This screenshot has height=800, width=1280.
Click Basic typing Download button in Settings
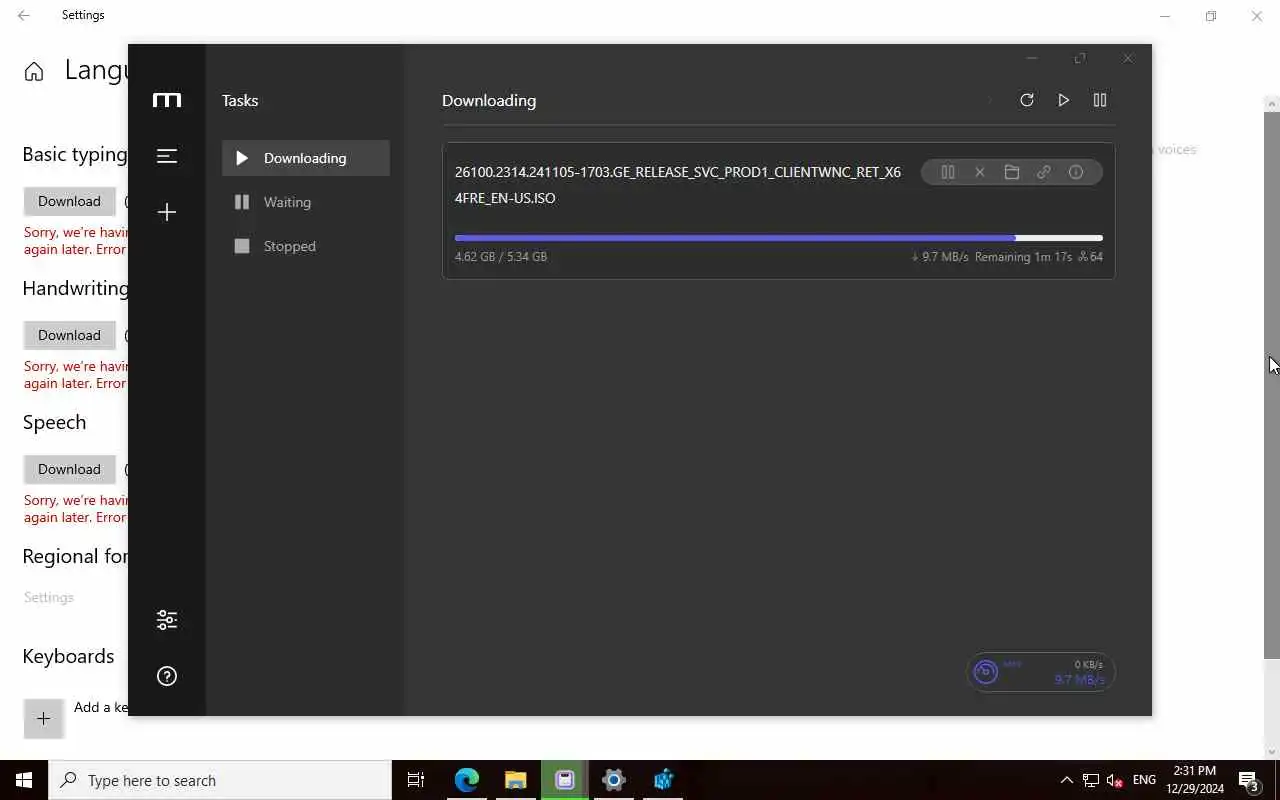click(69, 201)
